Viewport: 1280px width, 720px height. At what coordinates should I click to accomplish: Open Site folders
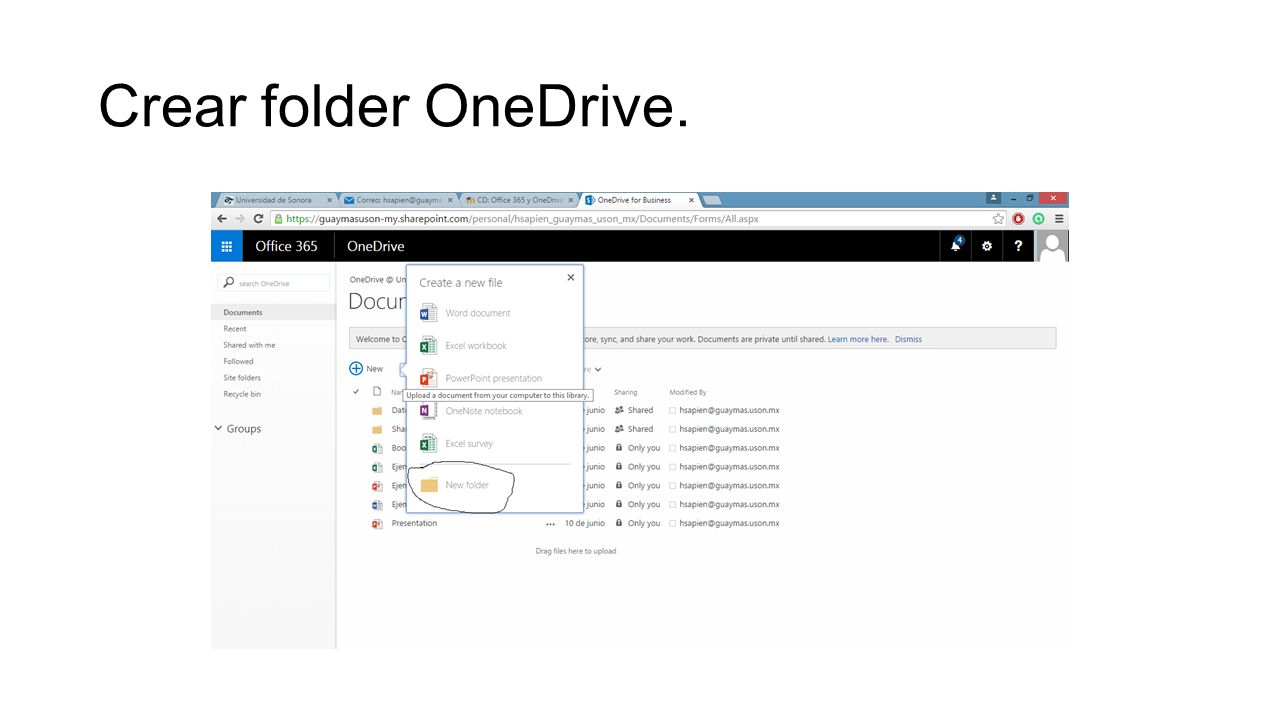pos(242,378)
